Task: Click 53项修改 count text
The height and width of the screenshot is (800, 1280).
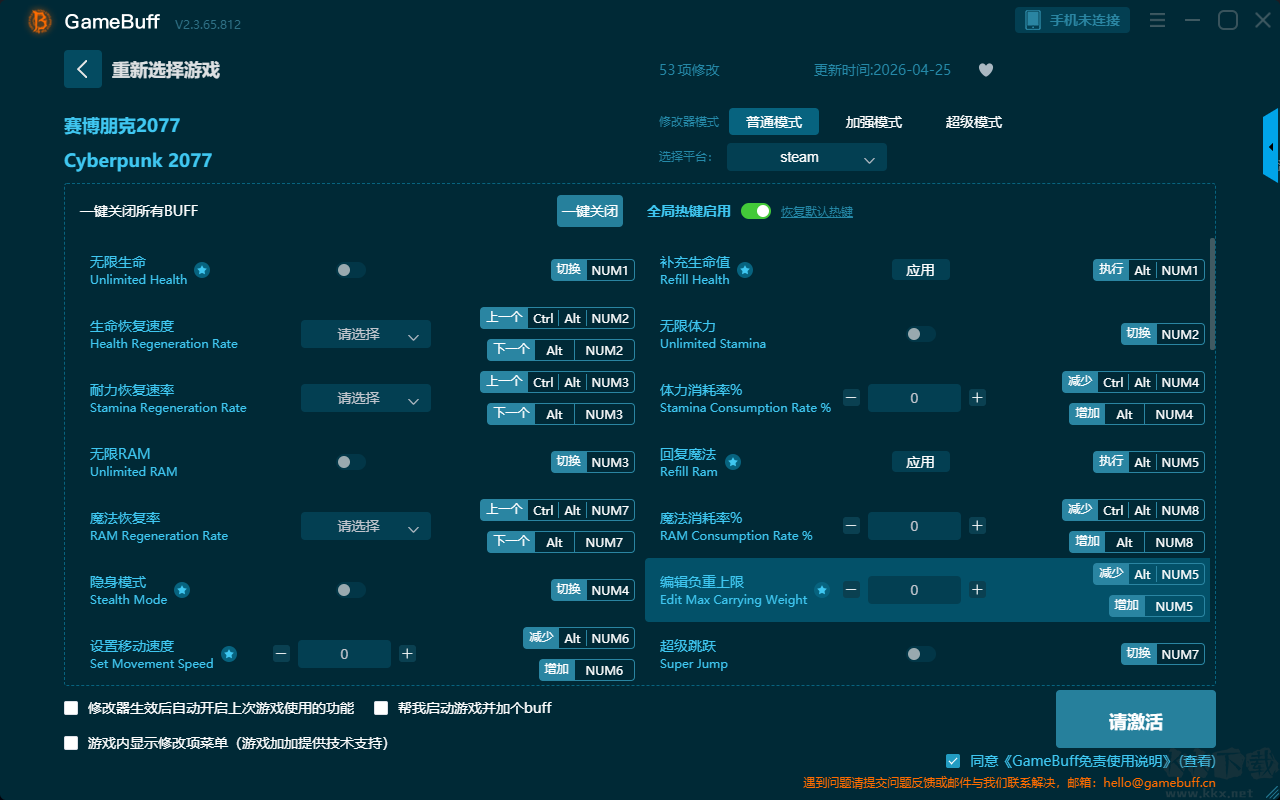Action: 689,70
